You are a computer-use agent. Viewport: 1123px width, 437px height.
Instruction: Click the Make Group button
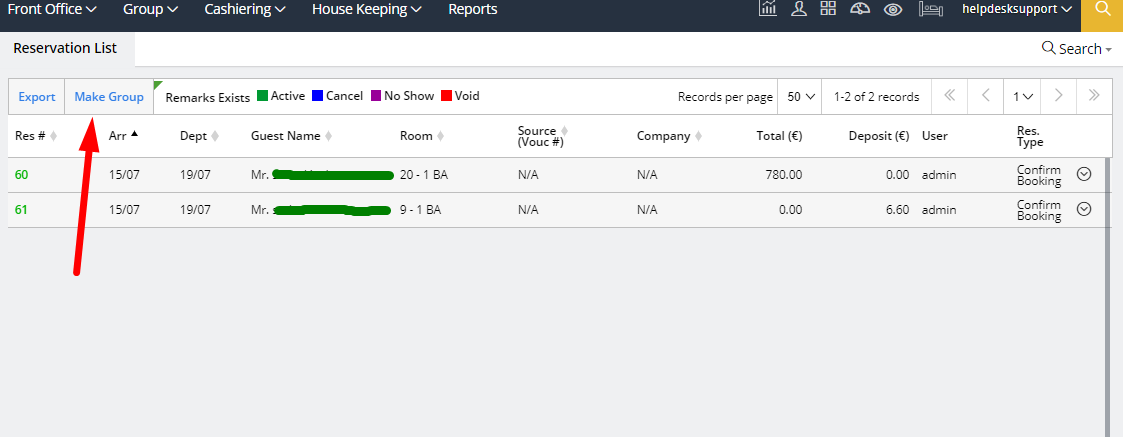(x=109, y=97)
